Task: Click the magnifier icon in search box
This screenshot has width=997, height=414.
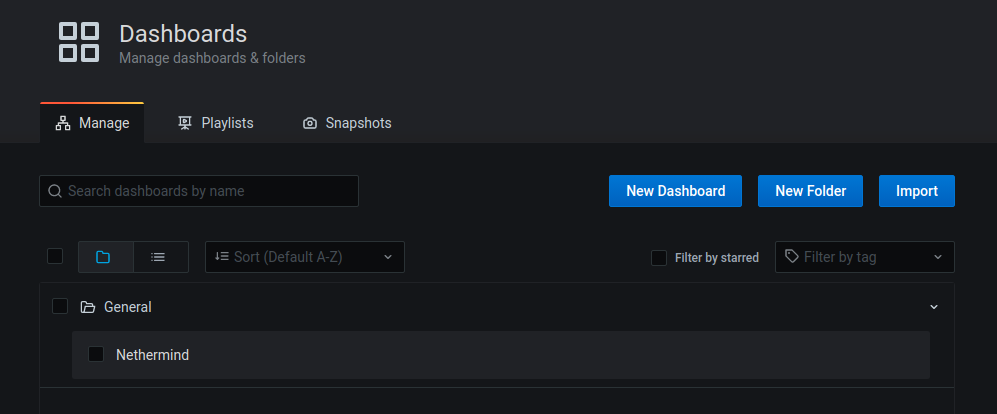Action: coord(55,191)
